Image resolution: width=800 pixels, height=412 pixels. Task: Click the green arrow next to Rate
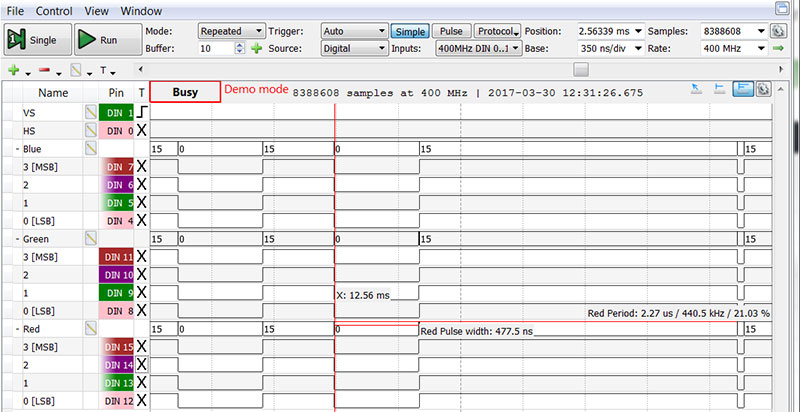(778, 48)
